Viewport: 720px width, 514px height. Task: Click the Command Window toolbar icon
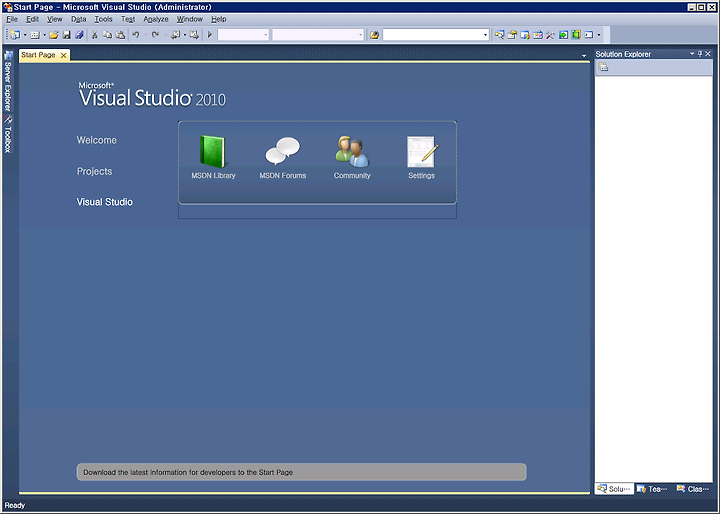(x=589, y=35)
